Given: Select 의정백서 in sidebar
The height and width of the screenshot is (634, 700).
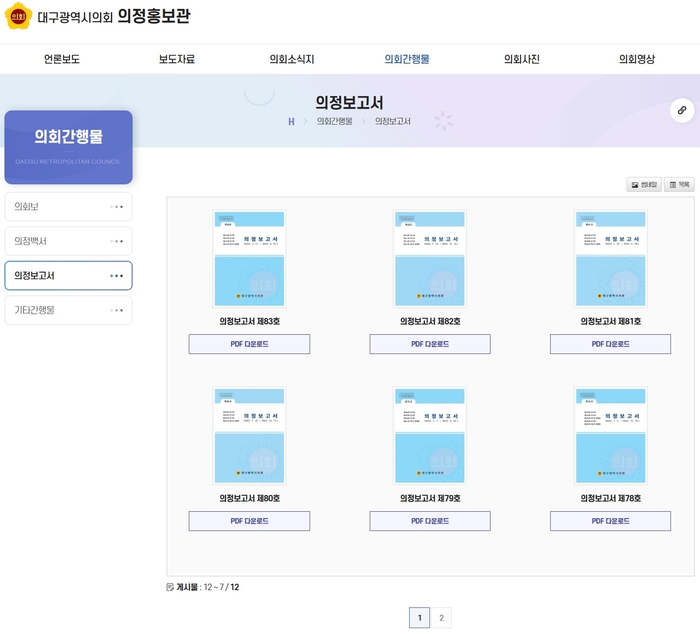Looking at the screenshot, I should [x=68, y=241].
